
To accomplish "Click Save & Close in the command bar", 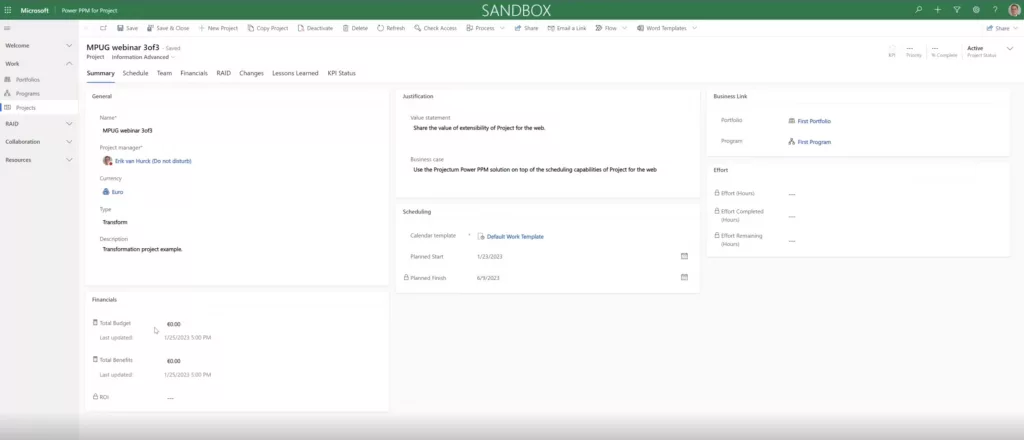I will 168,28.
